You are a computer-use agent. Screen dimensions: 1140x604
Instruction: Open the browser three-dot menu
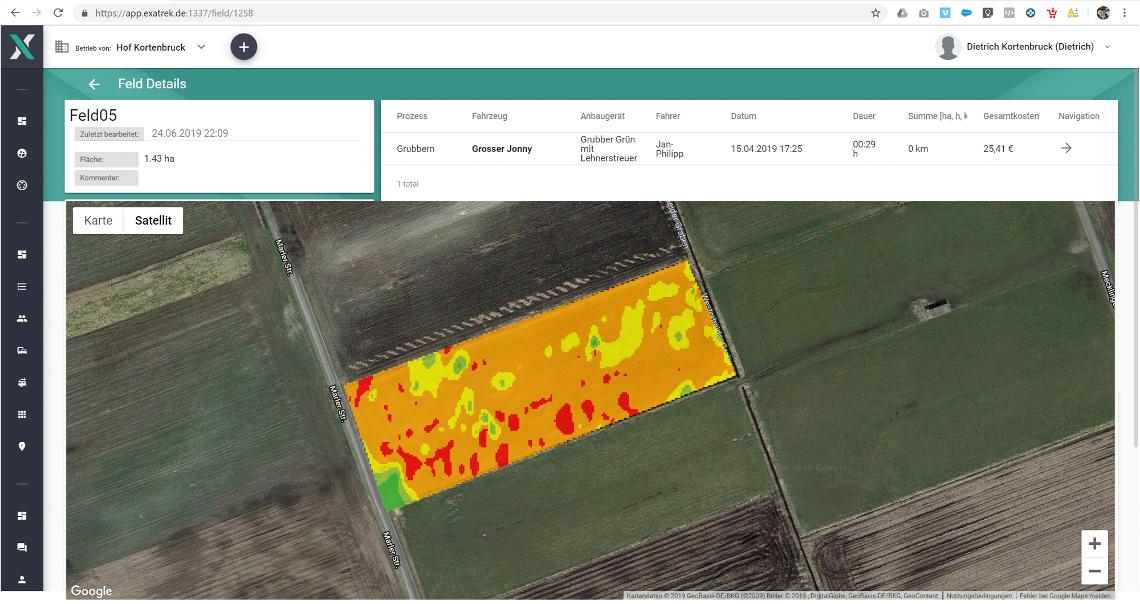(1124, 13)
